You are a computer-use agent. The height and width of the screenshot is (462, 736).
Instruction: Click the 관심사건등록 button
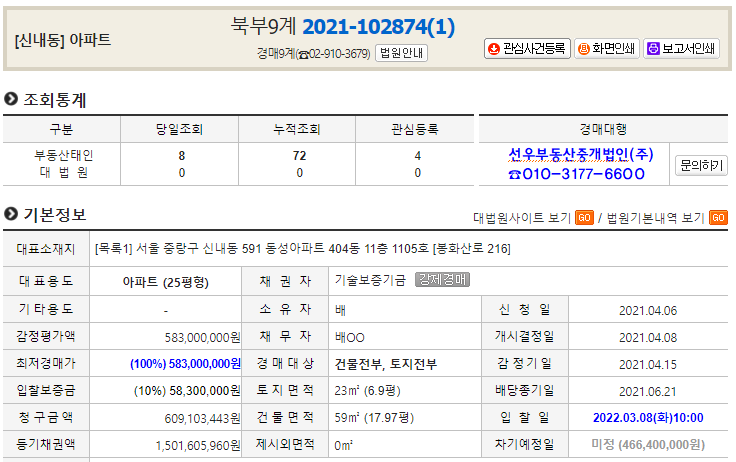pos(527,48)
